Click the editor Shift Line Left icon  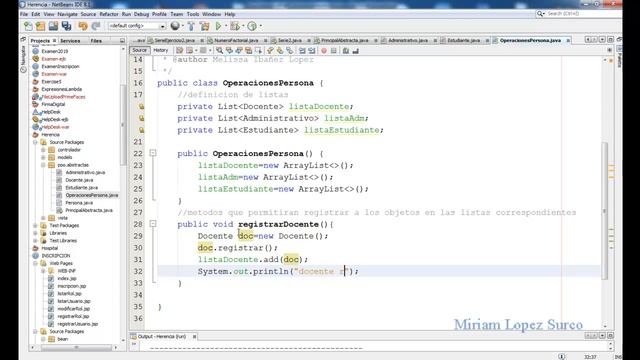point(302,51)
